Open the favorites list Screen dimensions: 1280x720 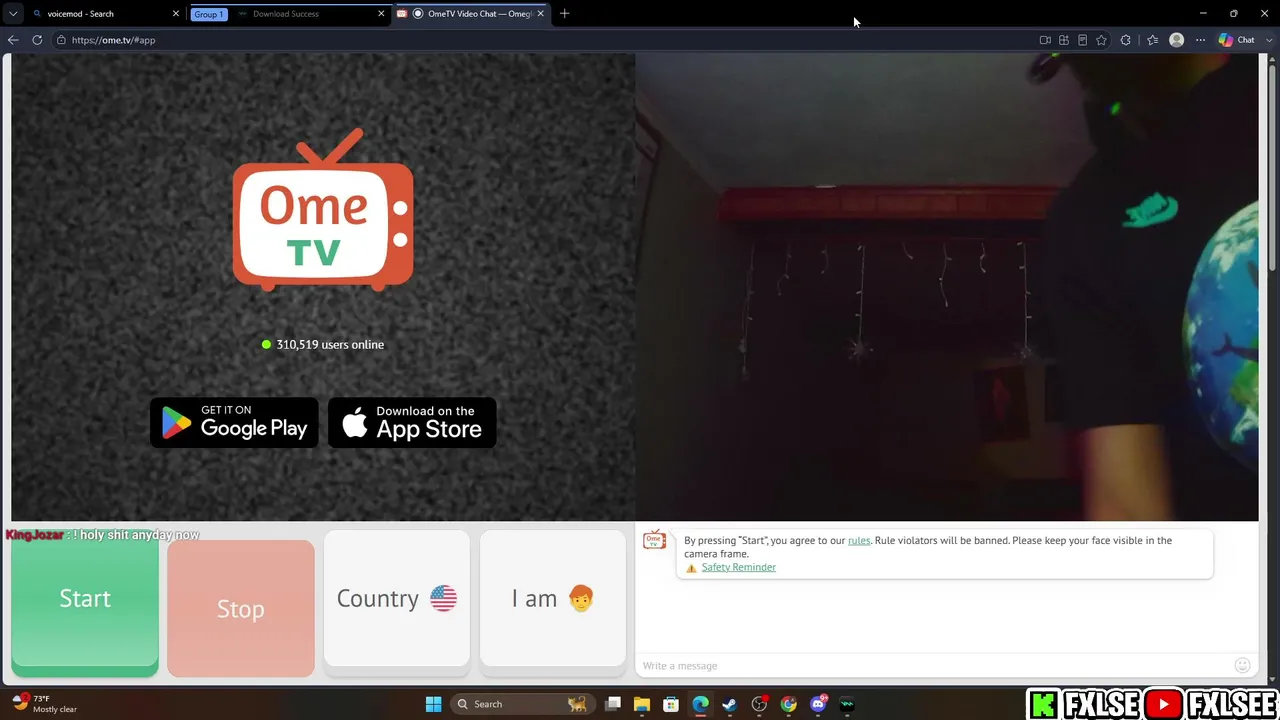(1152, 40)
